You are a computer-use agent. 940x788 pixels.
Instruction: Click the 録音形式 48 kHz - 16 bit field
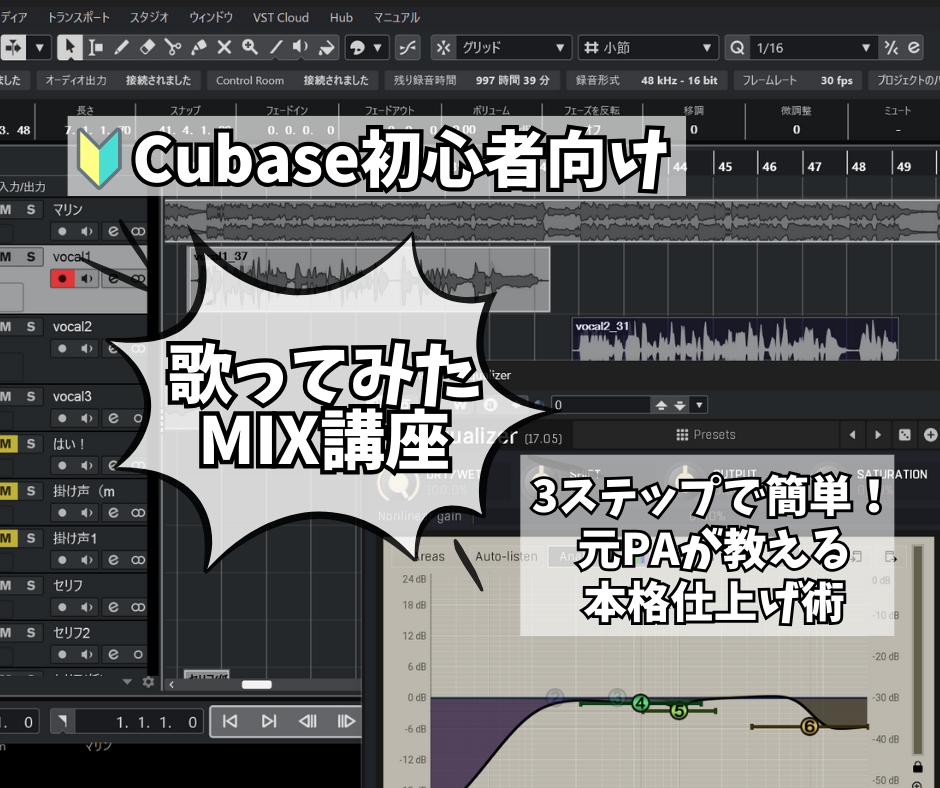pyautogui.click(x=647, y=80)
